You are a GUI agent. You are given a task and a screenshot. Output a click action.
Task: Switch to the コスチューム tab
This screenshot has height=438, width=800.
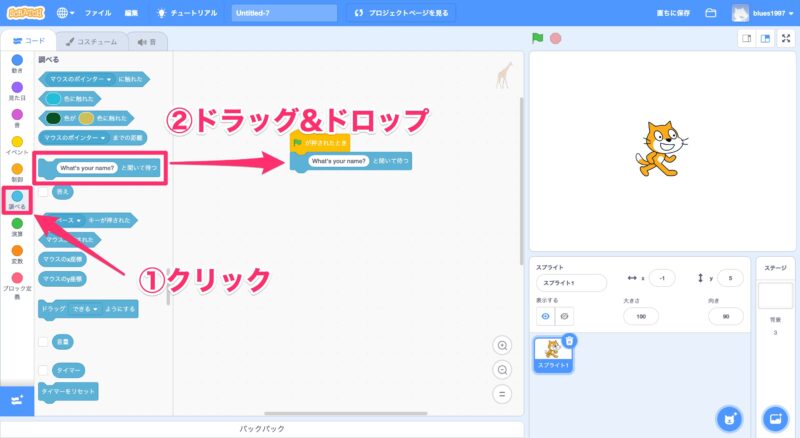[x=92, y=42]
